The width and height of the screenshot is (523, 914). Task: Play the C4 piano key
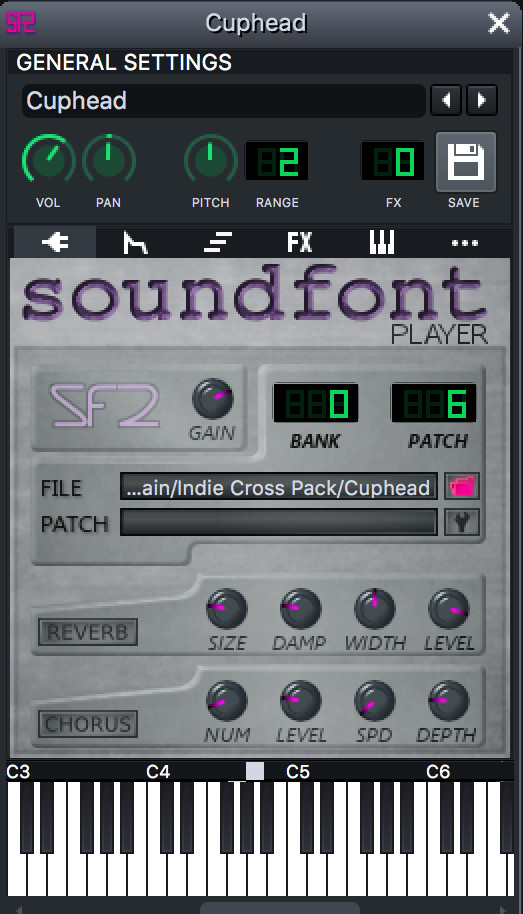coord(156,874)
